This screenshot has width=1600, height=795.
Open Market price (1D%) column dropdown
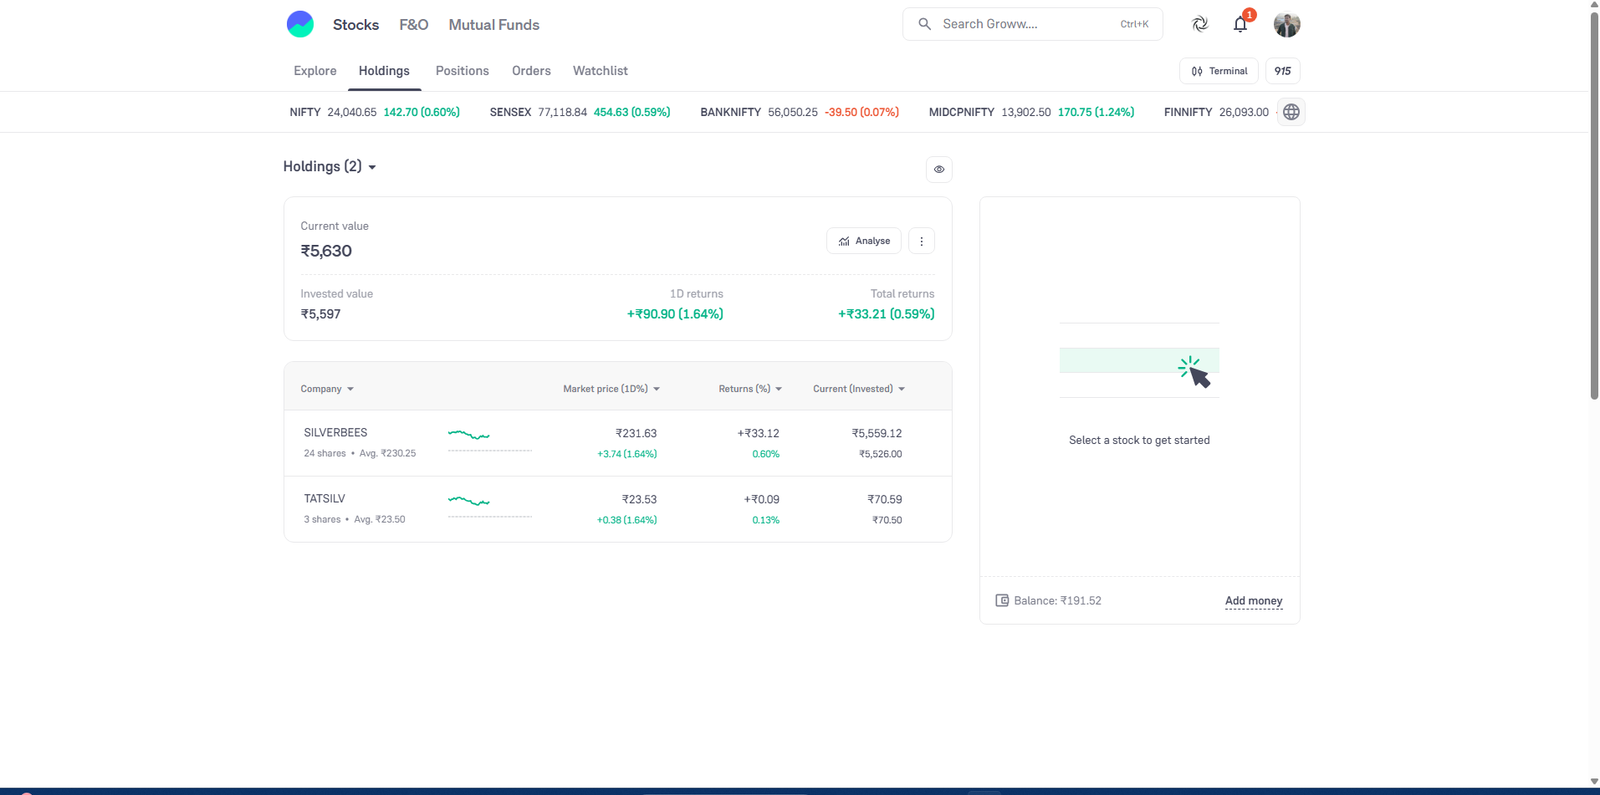point(611,389)
